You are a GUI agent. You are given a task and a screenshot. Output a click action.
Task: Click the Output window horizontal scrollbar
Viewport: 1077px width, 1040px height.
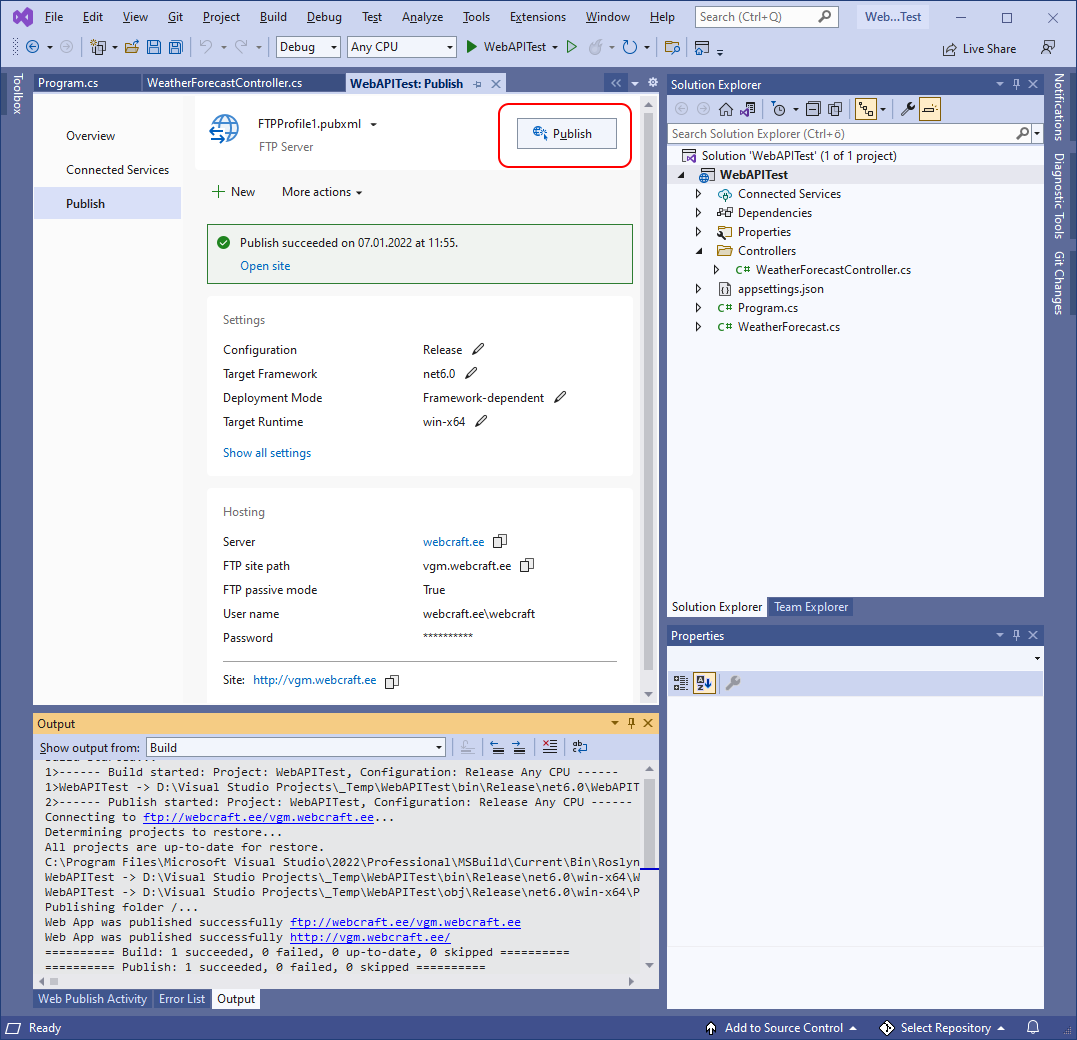pos(54,982)
